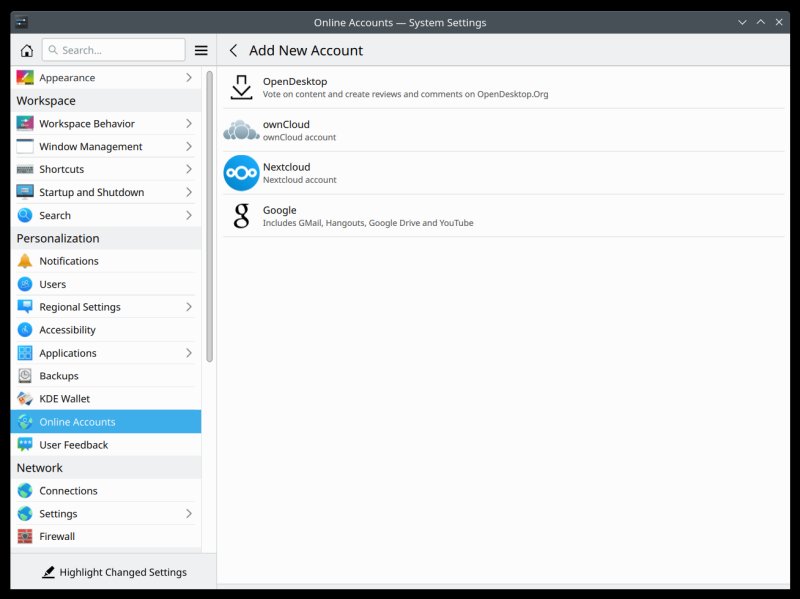Click the sidebar vertical scrollbar
Screen dimensions: 800x599
(209, 215)
